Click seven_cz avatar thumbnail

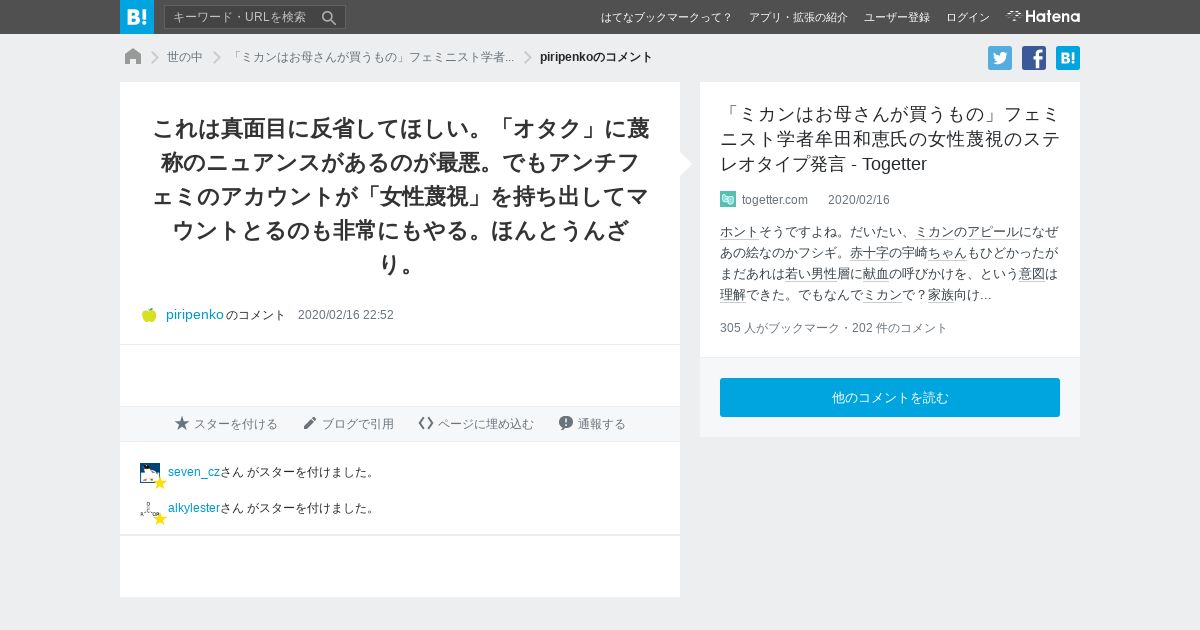[150, 473]
